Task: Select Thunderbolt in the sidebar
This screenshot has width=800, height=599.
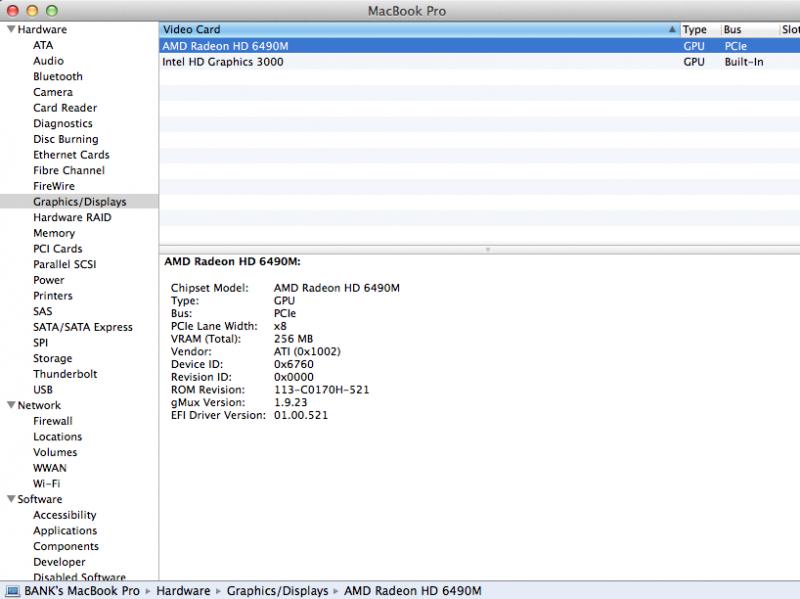Action: tap(65, 374)
